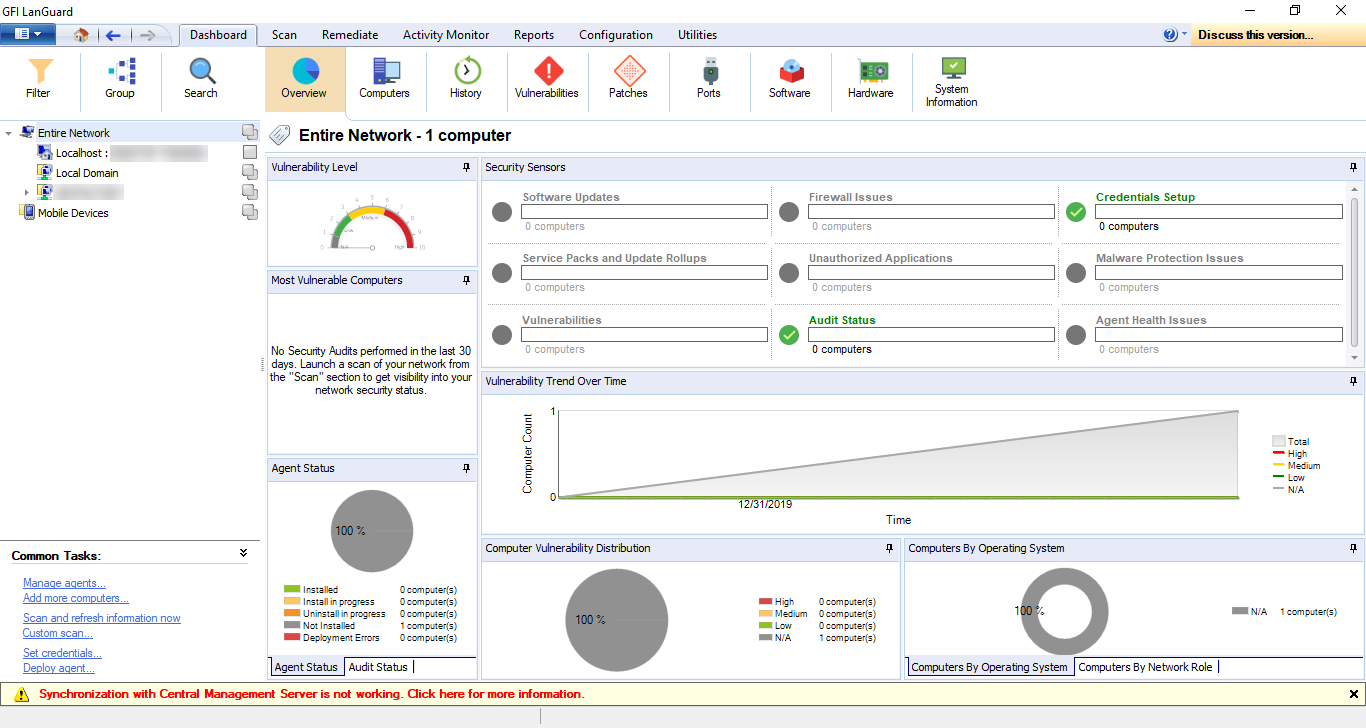
Task: Open the Ports view
Action: pyautogui.click(x=709, y=79)
